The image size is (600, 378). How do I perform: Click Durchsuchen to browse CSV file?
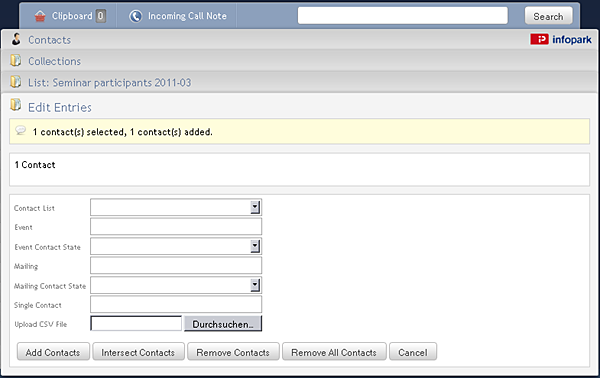point(223,324)
